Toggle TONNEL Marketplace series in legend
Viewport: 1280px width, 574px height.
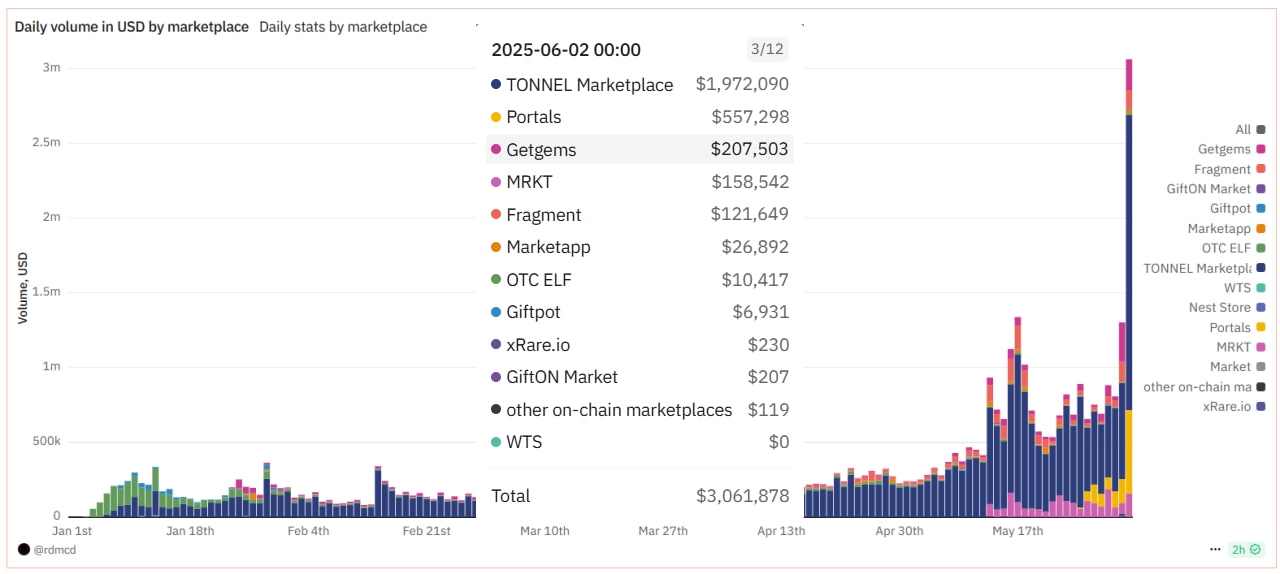(x=1205, y=267)
